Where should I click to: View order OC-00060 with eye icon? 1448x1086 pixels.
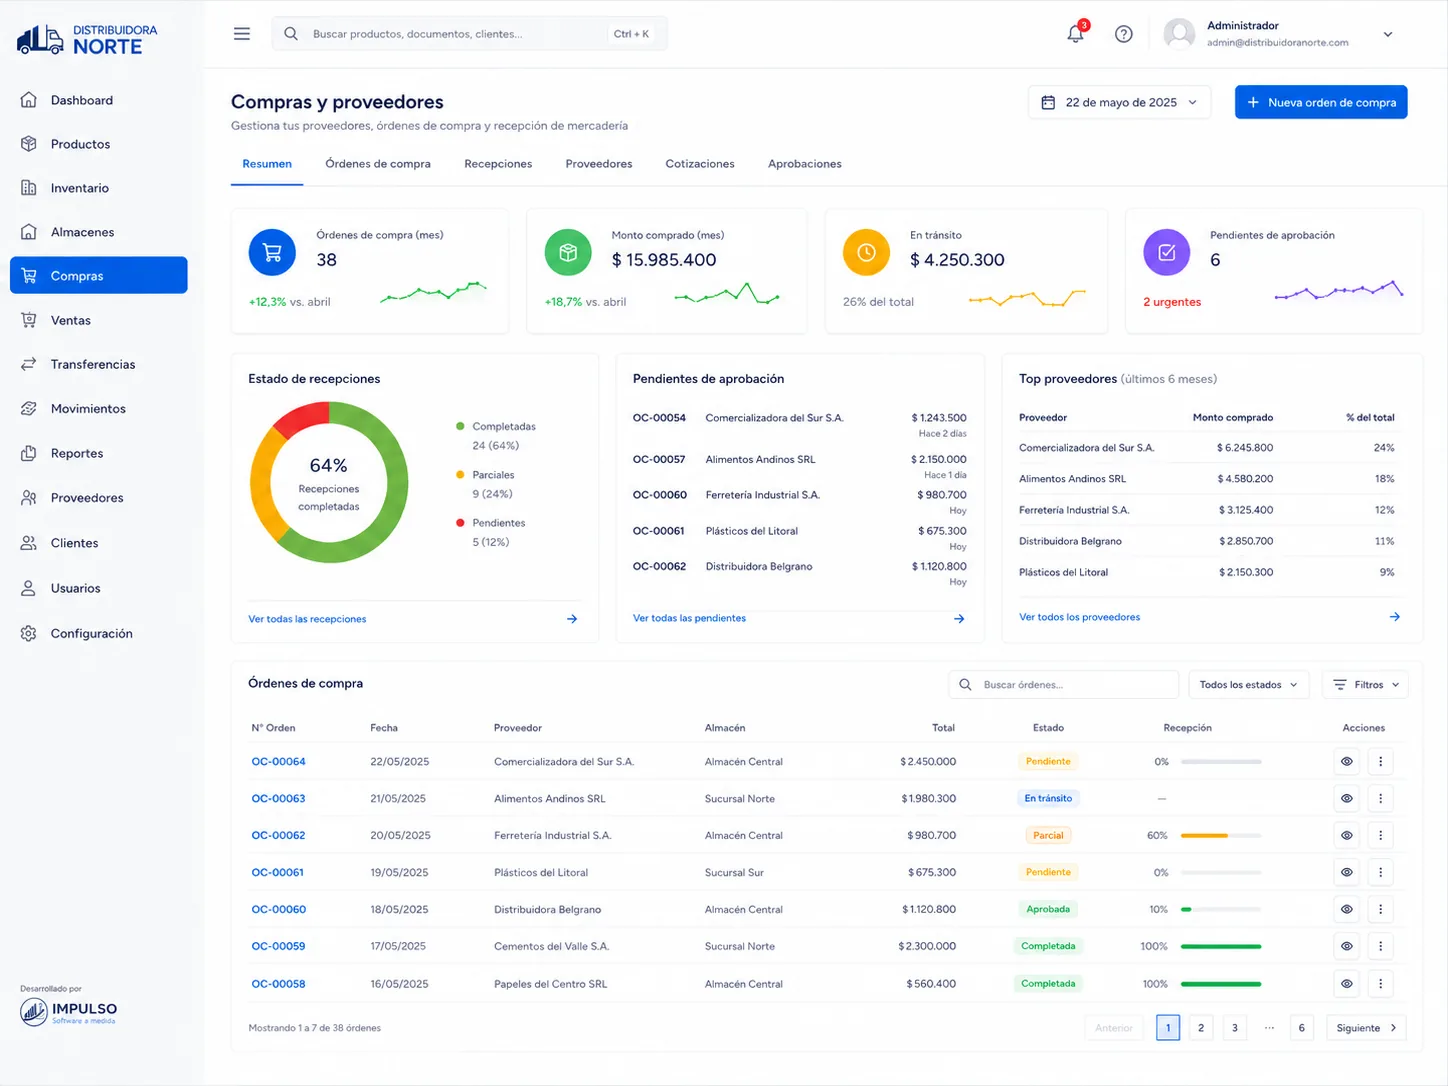(x=1347, y=909)
